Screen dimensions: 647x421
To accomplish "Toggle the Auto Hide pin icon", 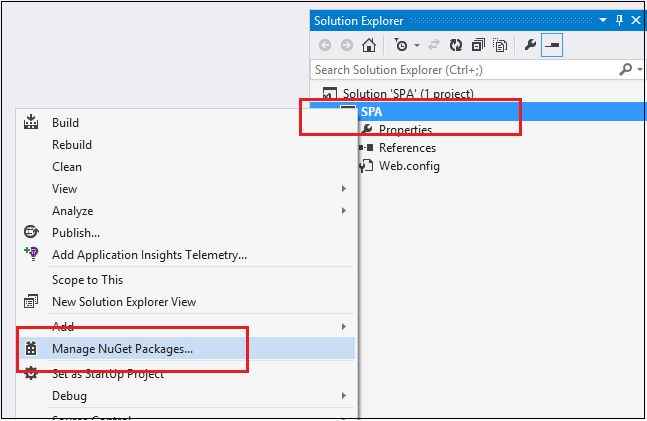I will click(x=619, y=20).
